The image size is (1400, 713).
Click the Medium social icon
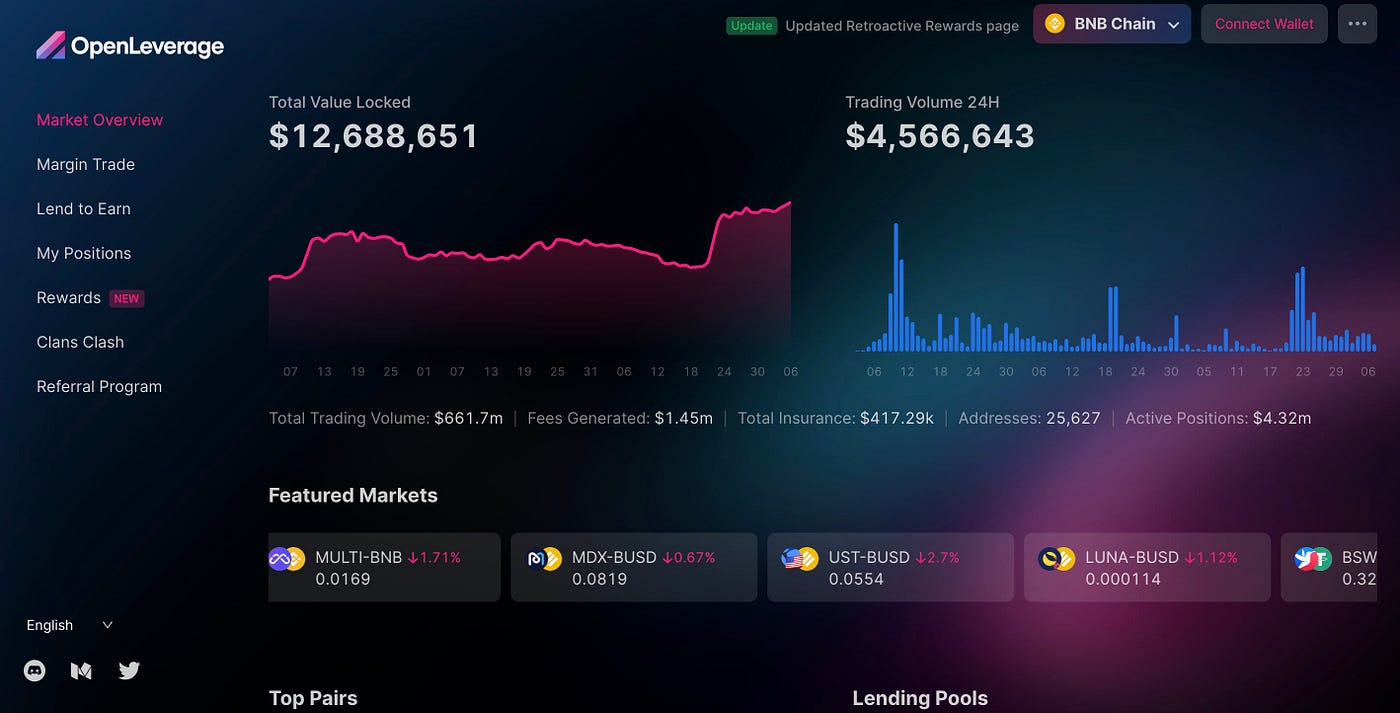click(x=81, y=670)
